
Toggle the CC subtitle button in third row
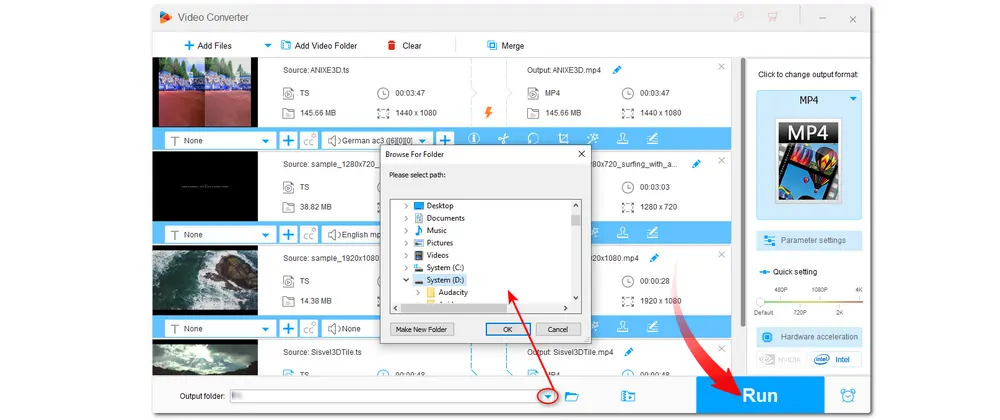coord(309,328)
